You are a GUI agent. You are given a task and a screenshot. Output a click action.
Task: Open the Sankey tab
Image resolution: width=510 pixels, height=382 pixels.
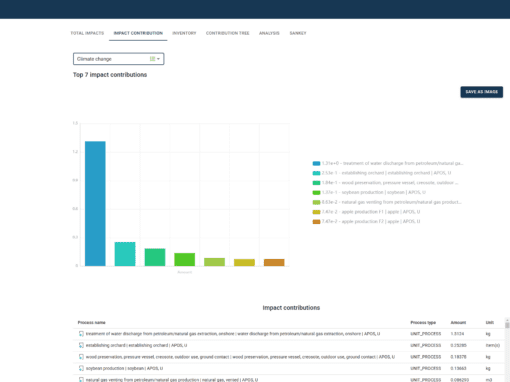pos(298,33)
